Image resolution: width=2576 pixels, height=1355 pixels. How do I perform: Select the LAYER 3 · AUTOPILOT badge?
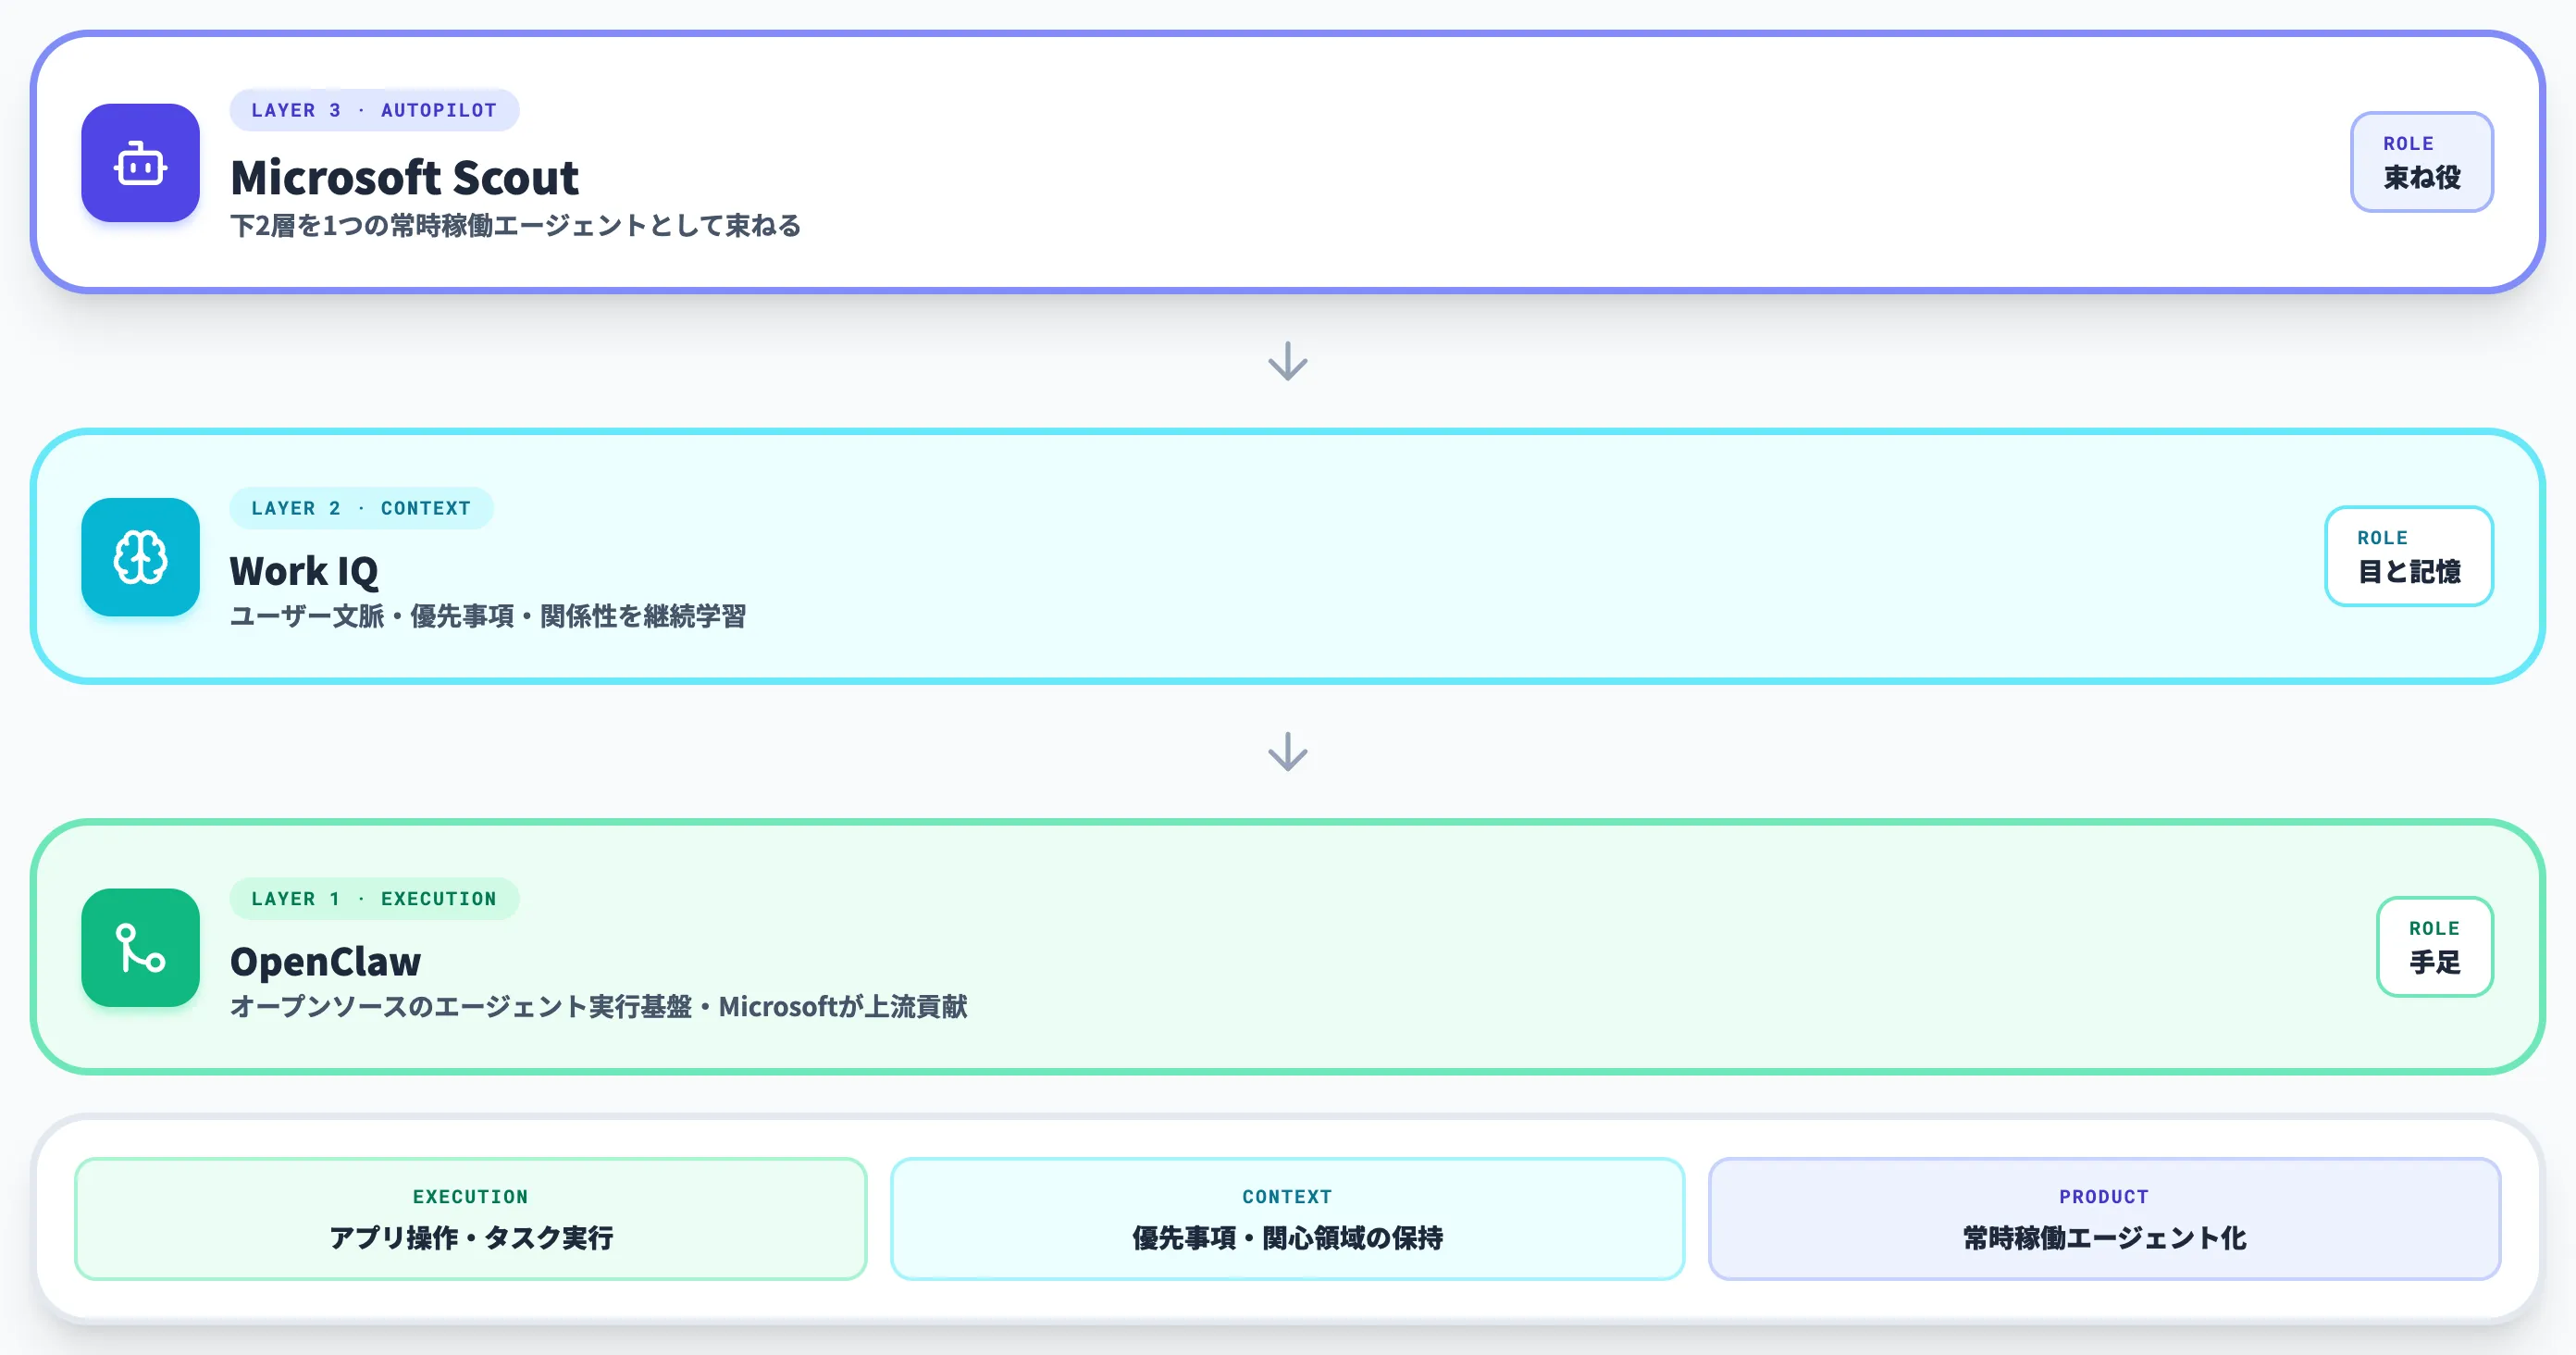pos(374,110)
